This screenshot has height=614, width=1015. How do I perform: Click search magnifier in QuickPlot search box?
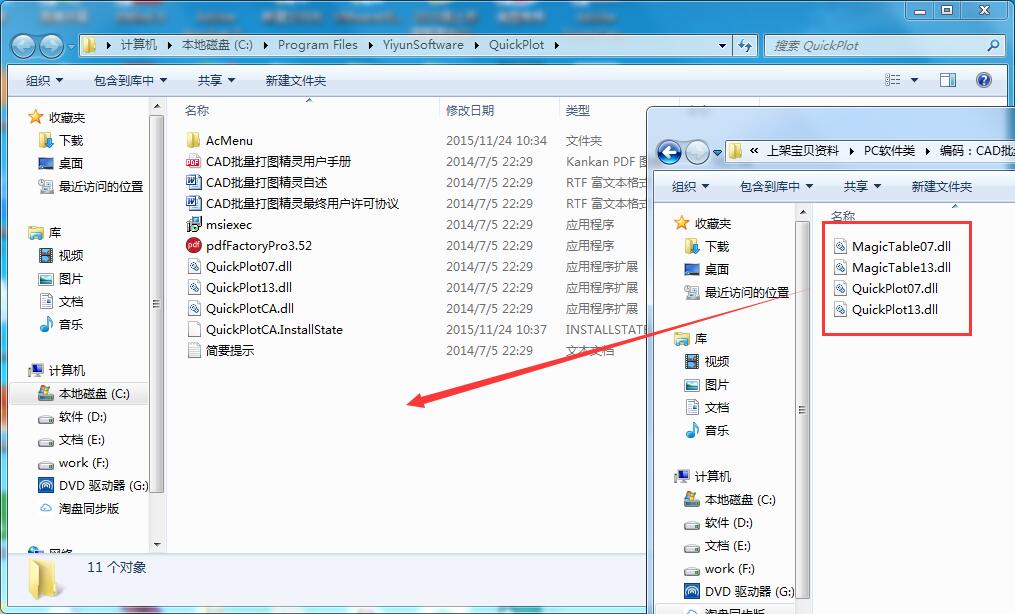(994, 45)
